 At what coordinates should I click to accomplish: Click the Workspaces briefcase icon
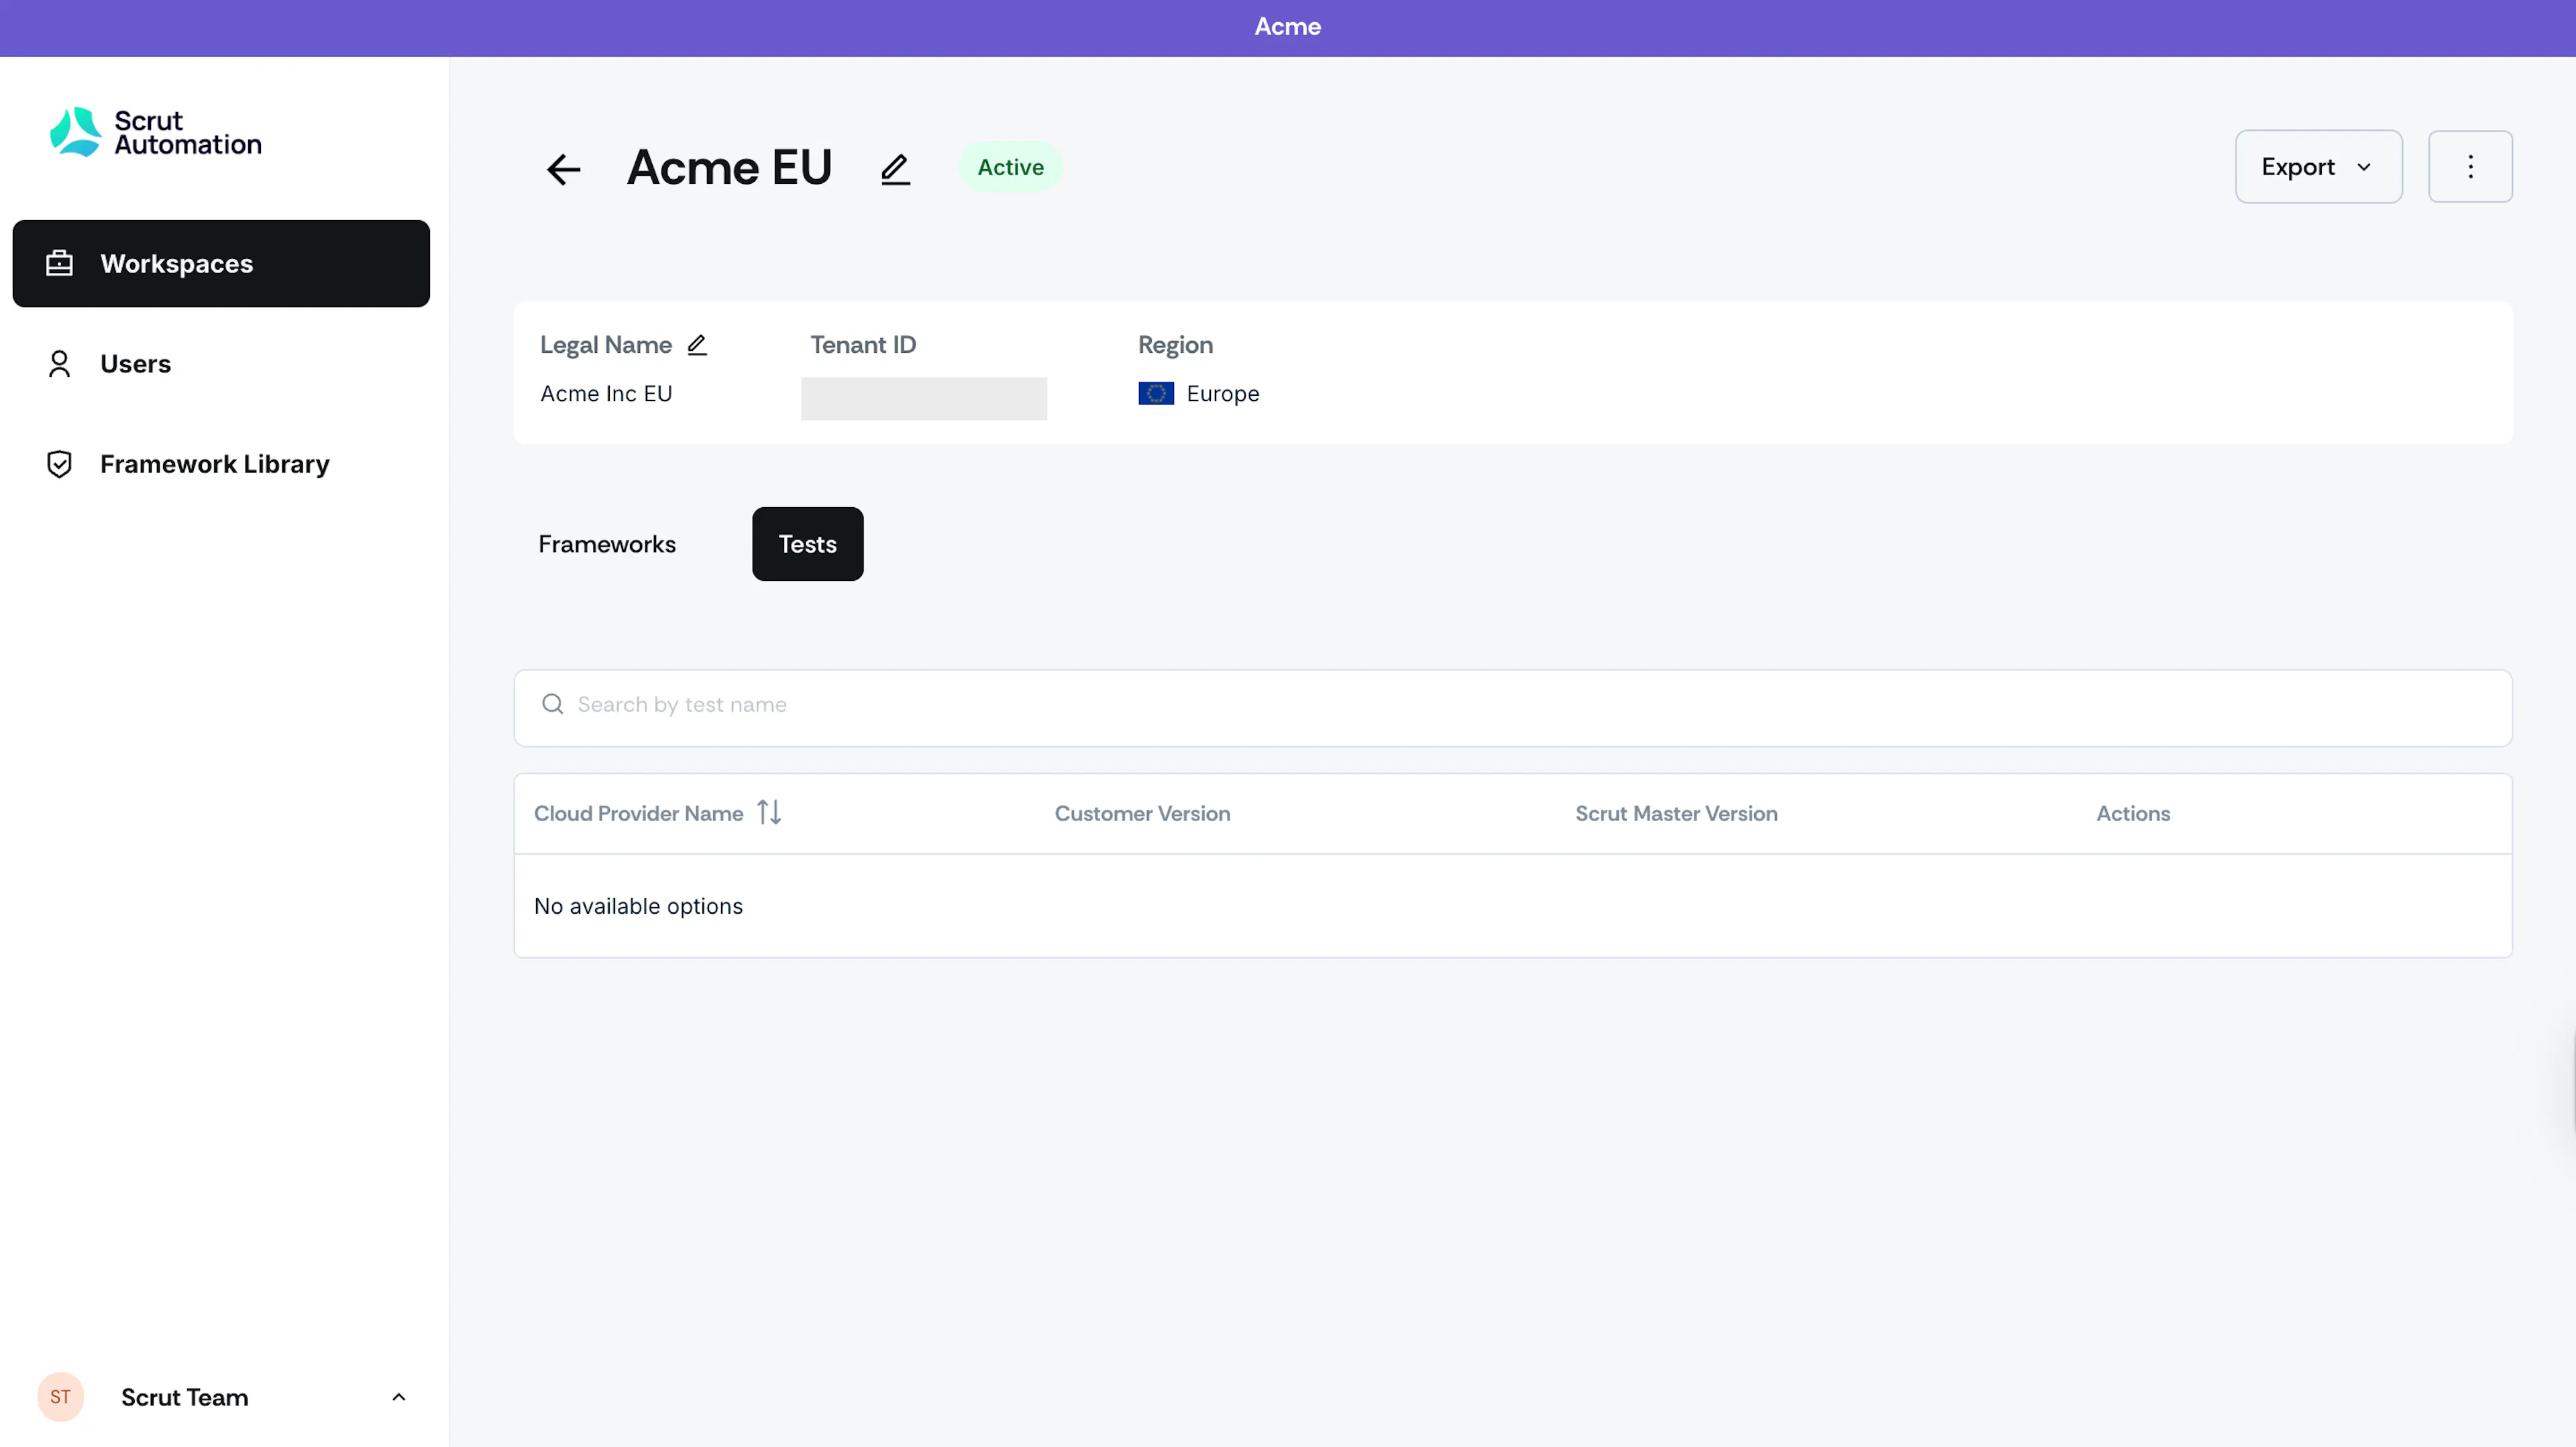59,263
